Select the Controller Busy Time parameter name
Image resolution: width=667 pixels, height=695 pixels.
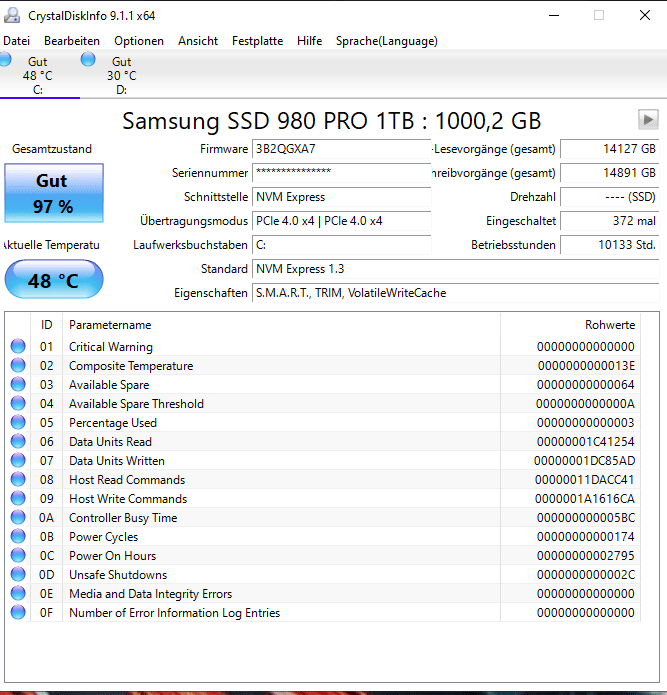(x=123, y=518)
